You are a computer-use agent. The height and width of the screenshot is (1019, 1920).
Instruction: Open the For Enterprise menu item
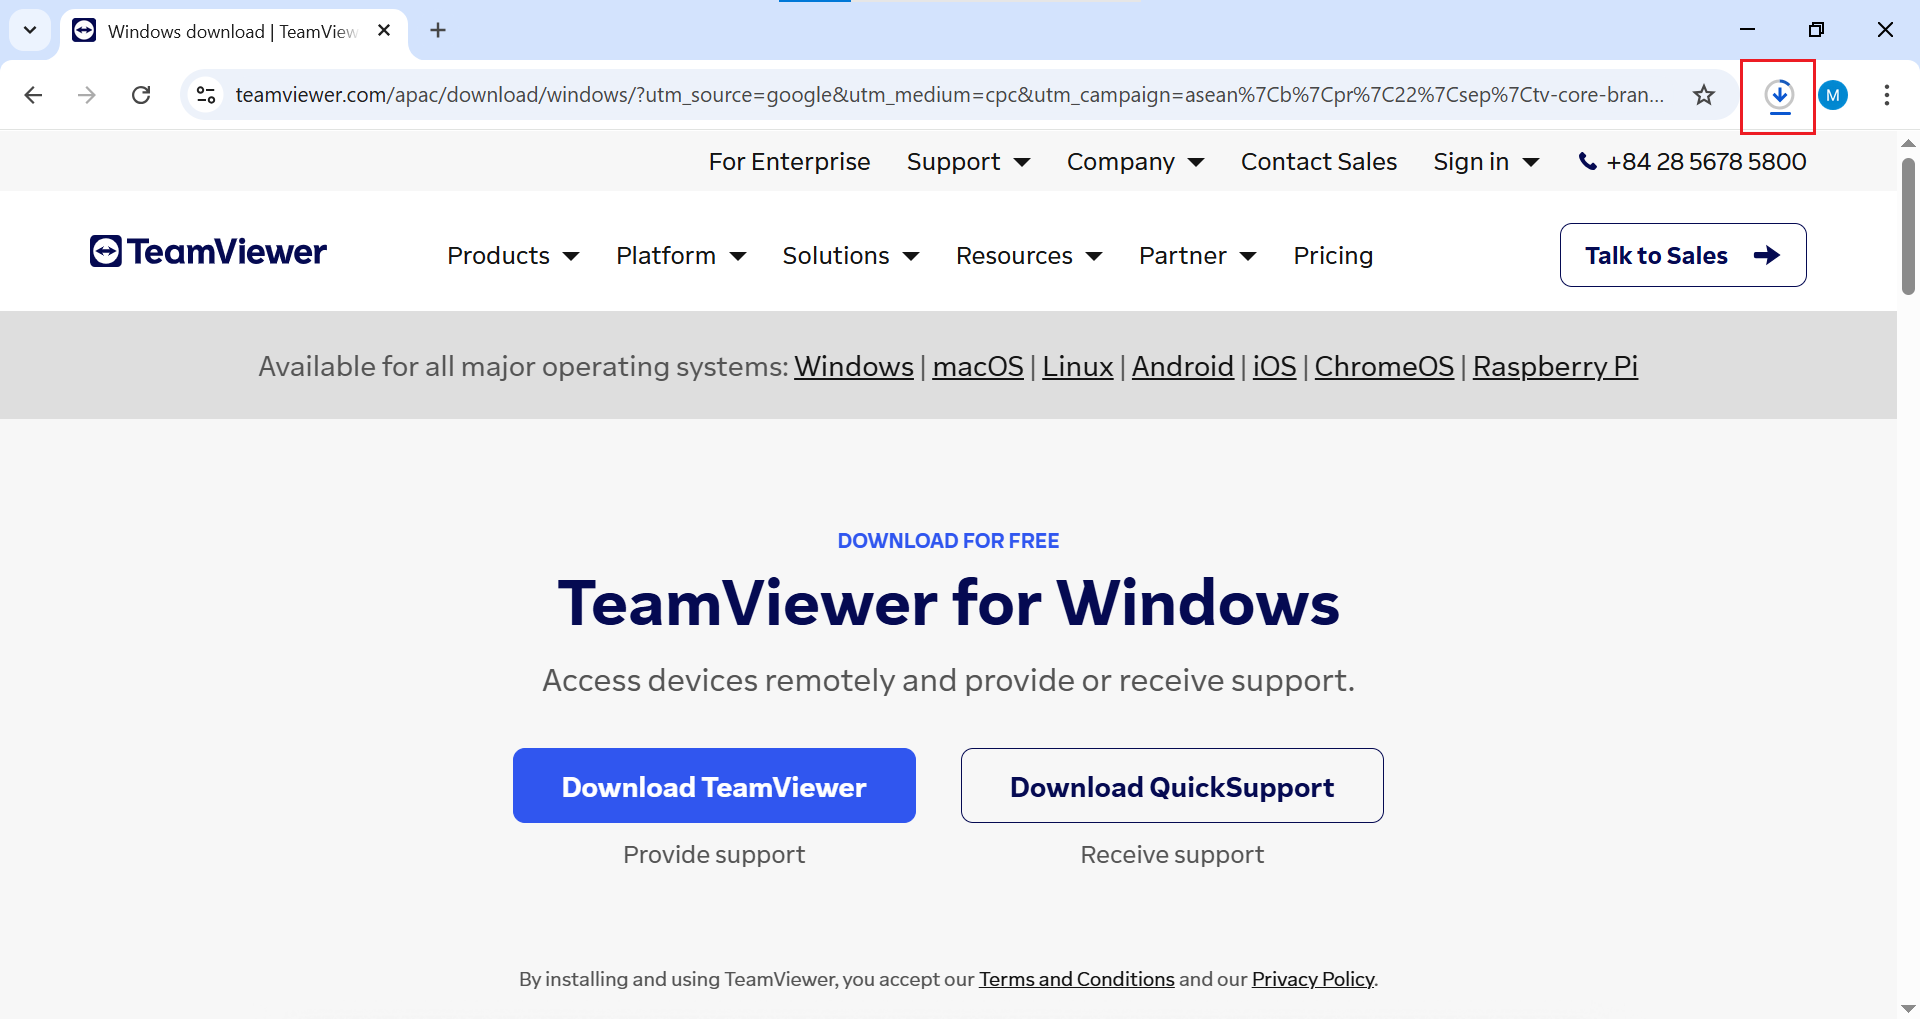[x=789, y=162]
